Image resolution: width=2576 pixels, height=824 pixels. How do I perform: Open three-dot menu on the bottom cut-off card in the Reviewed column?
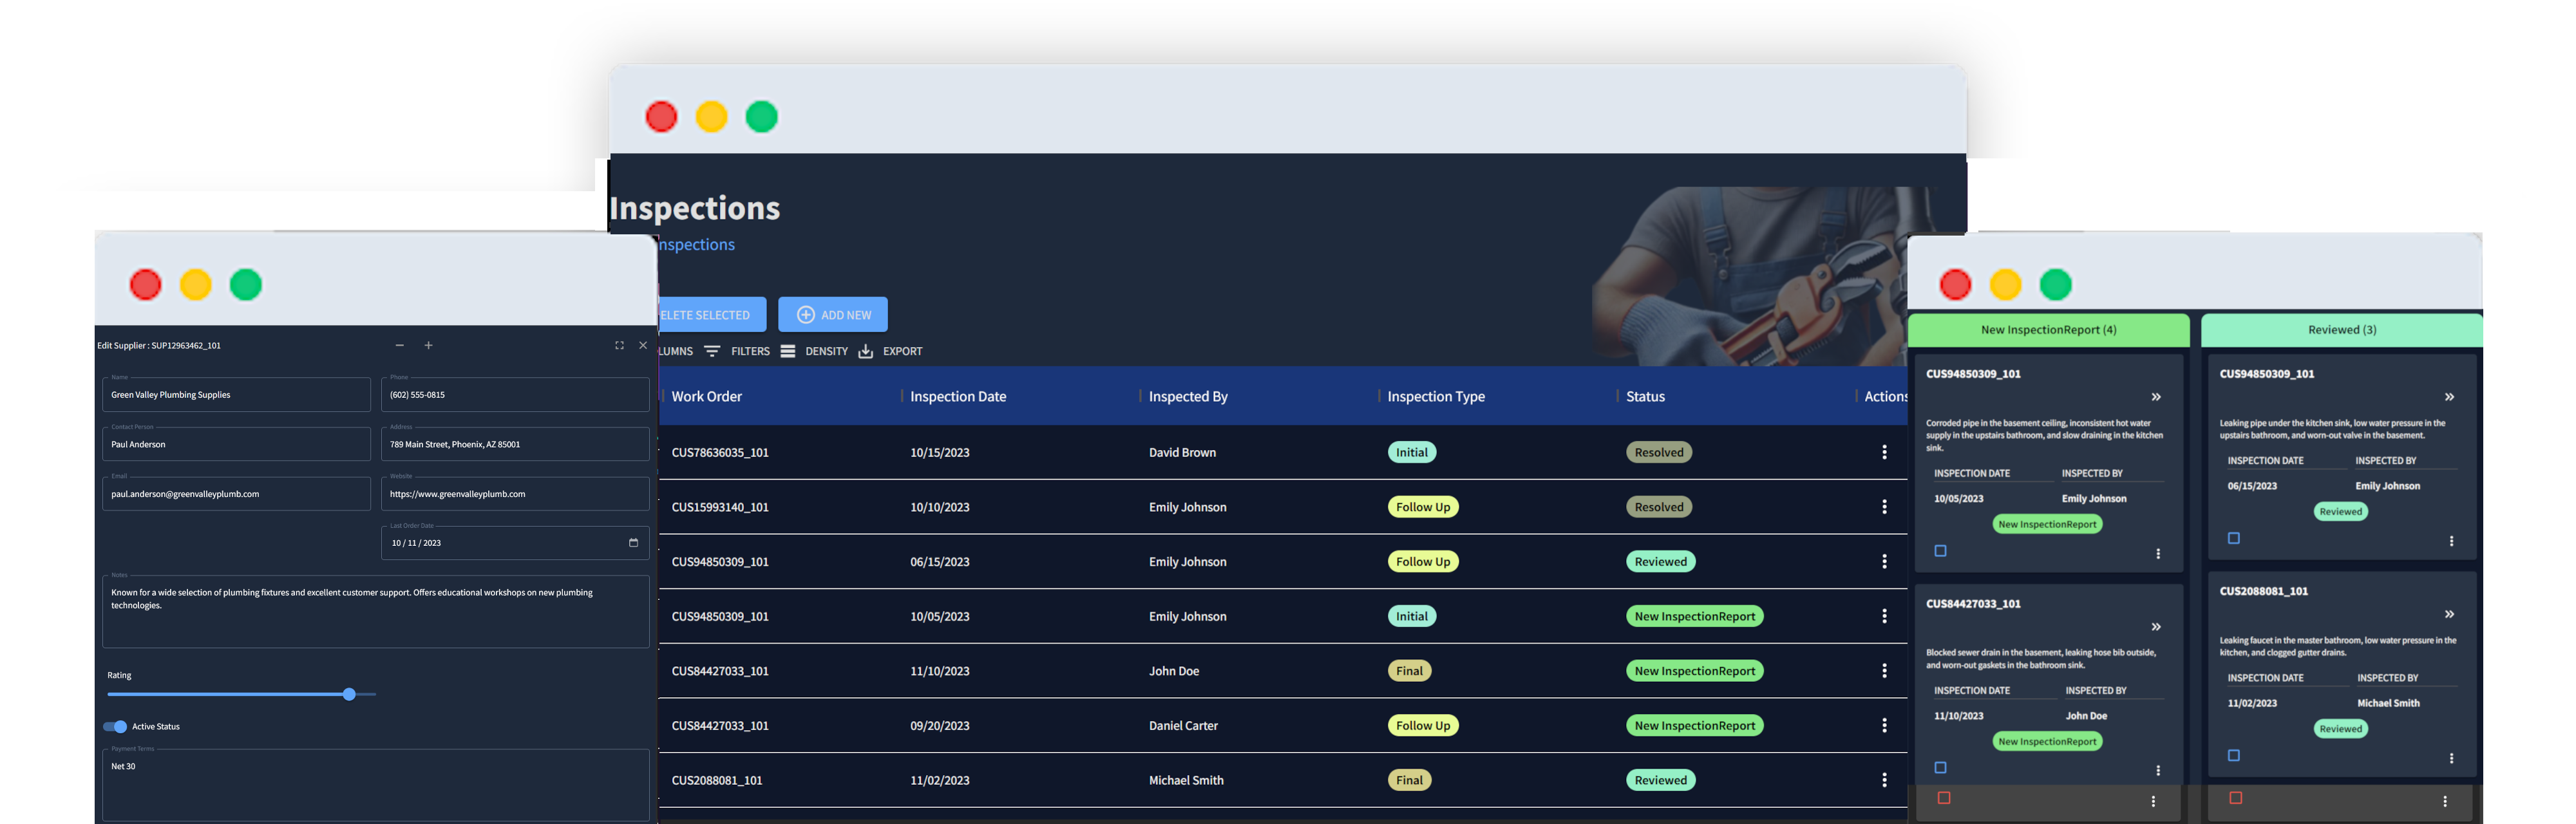[x=2445, y=802]
